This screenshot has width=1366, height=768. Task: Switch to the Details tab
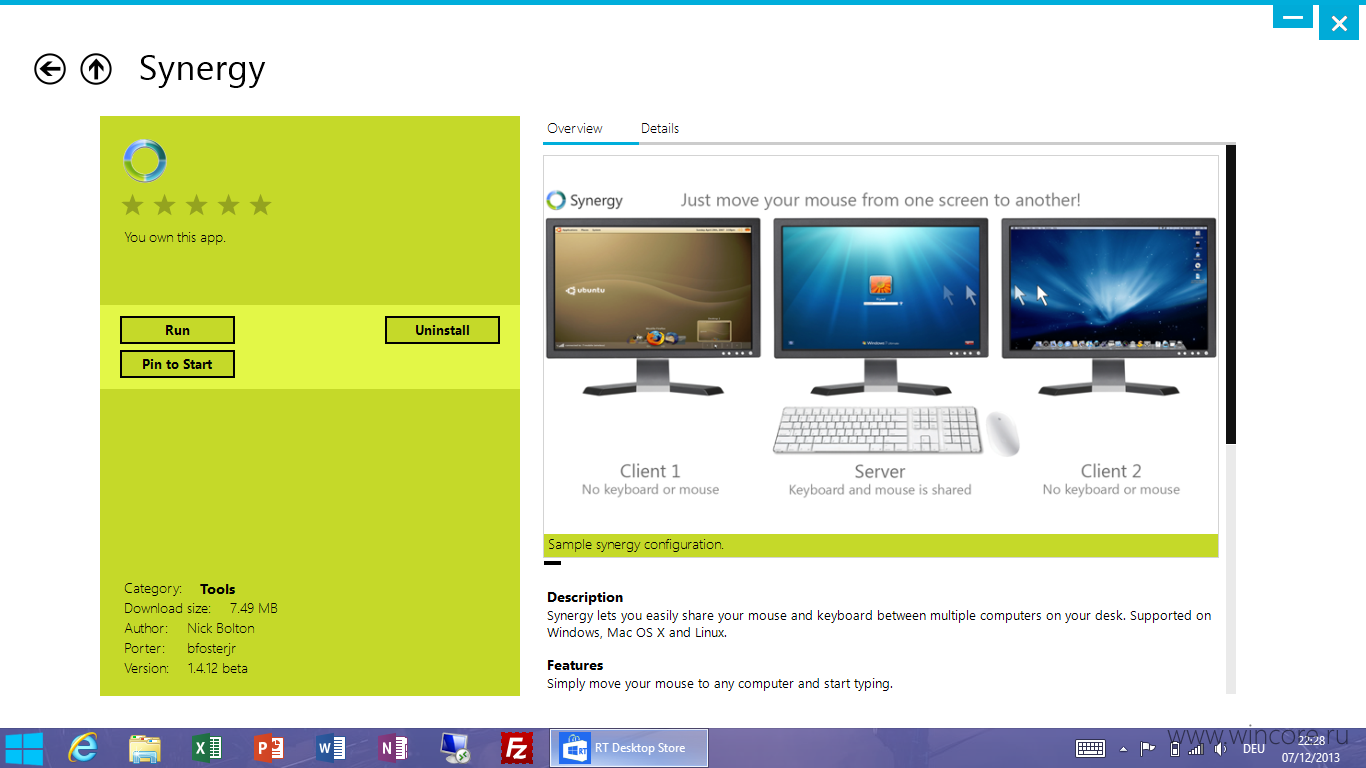[x=660, y=129]
